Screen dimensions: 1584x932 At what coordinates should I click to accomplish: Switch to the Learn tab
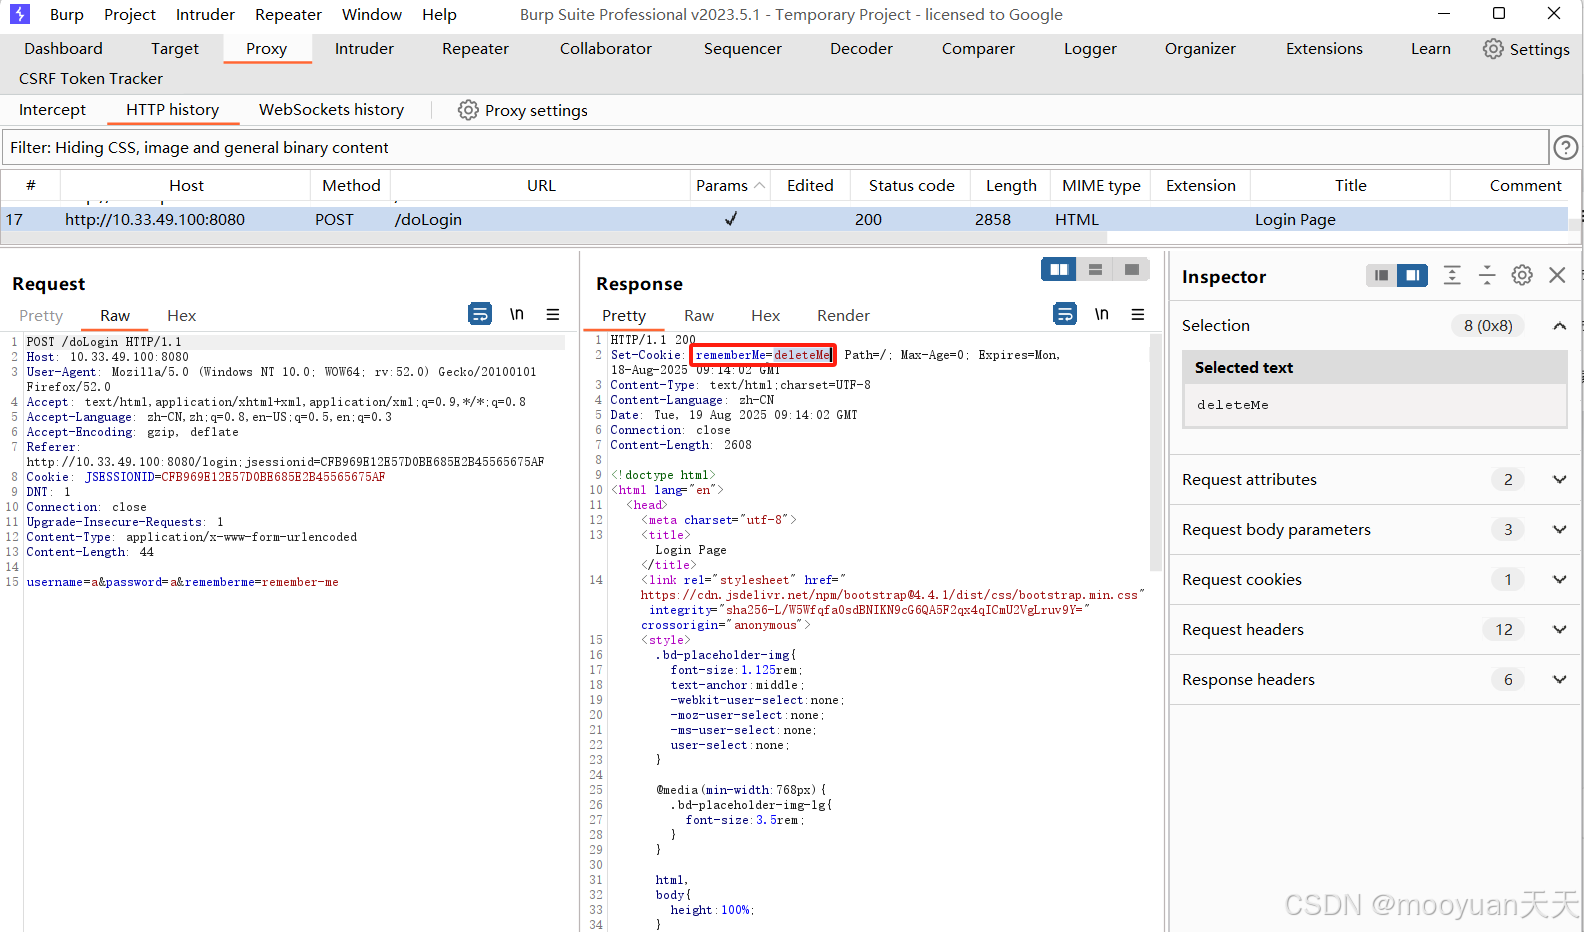tap(1431, 48)
